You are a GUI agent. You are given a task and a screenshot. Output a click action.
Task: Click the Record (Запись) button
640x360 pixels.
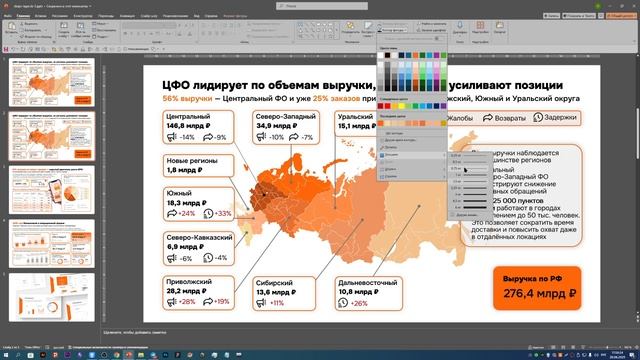pos(551,16)
